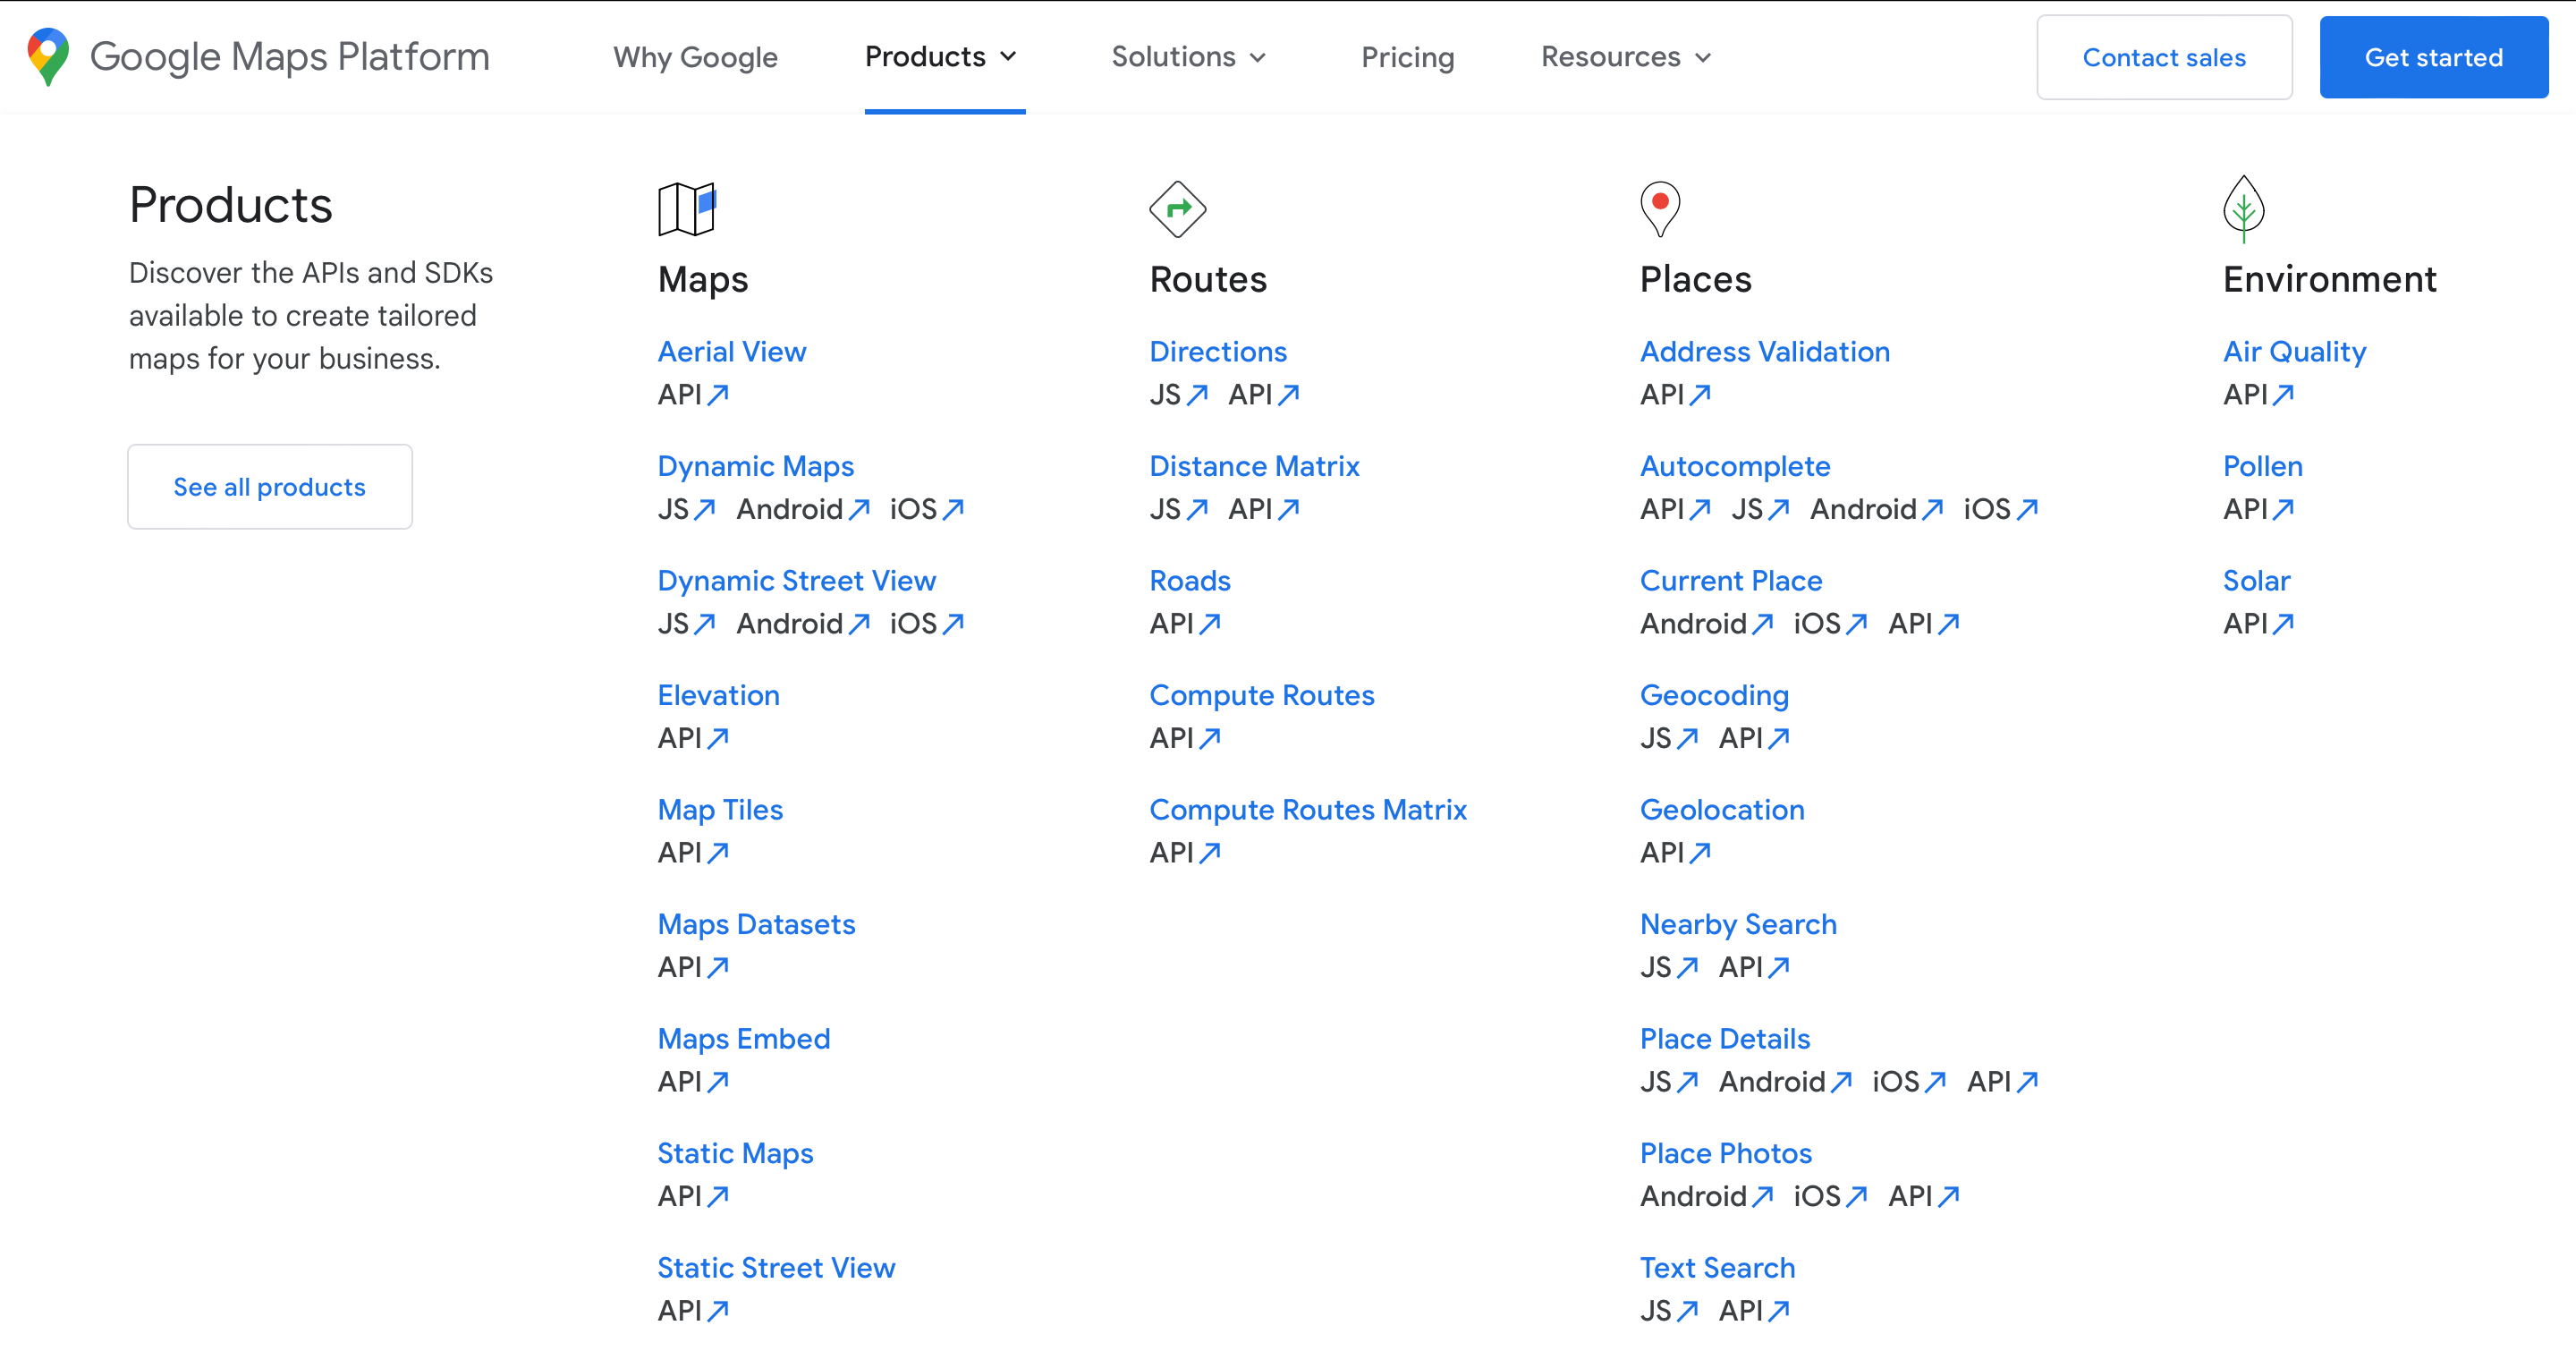2576x1351 pixels.
Task: Click the Contact sales button
Action: coord(2163,57)
